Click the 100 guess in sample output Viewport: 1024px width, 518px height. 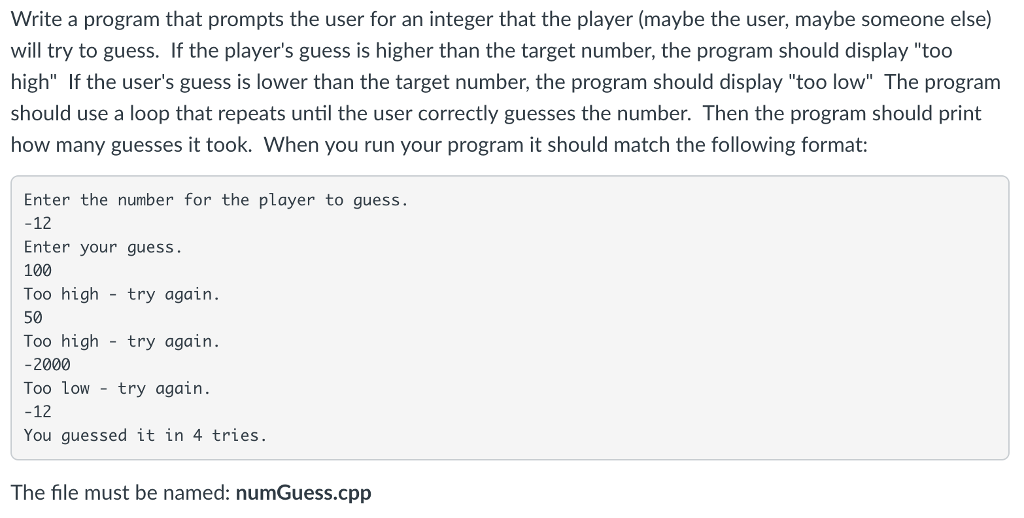pos(38,270)
